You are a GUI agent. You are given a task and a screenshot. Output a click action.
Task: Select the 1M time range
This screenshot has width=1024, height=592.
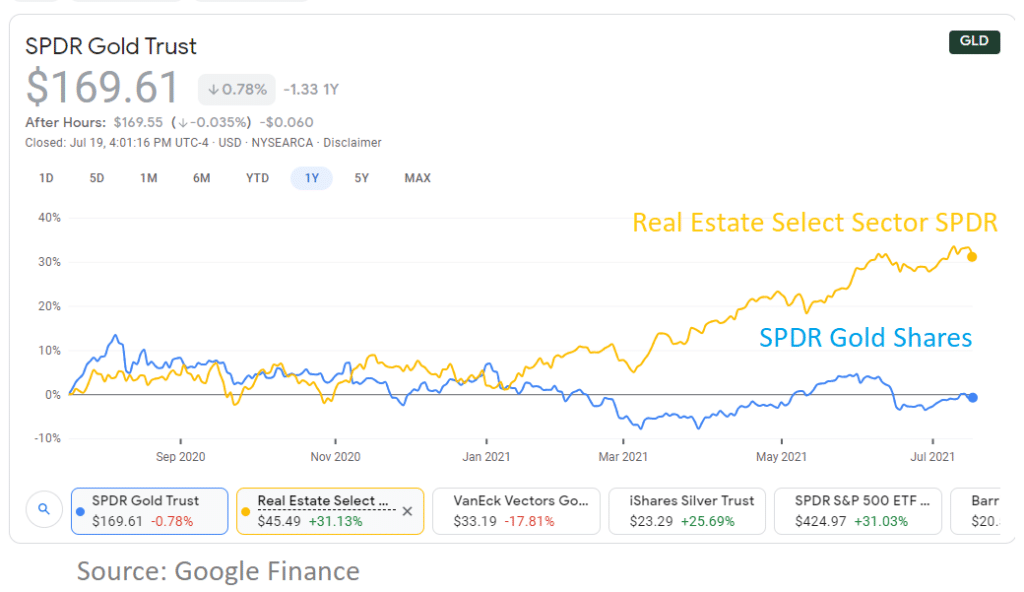pos(149,178)
